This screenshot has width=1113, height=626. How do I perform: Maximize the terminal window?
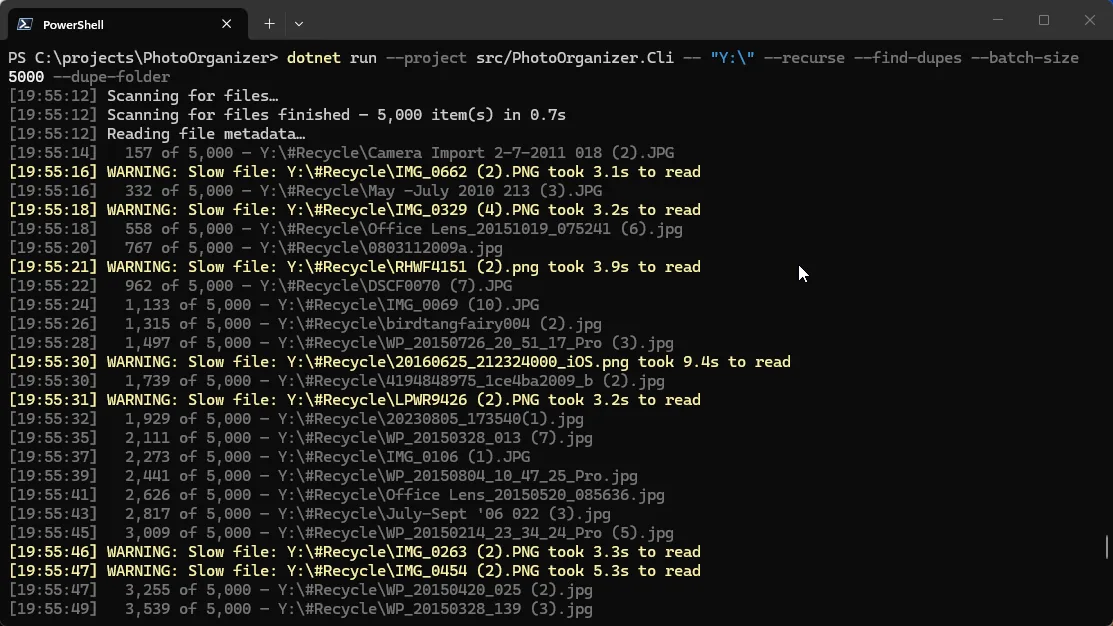tap(1043, 20)
